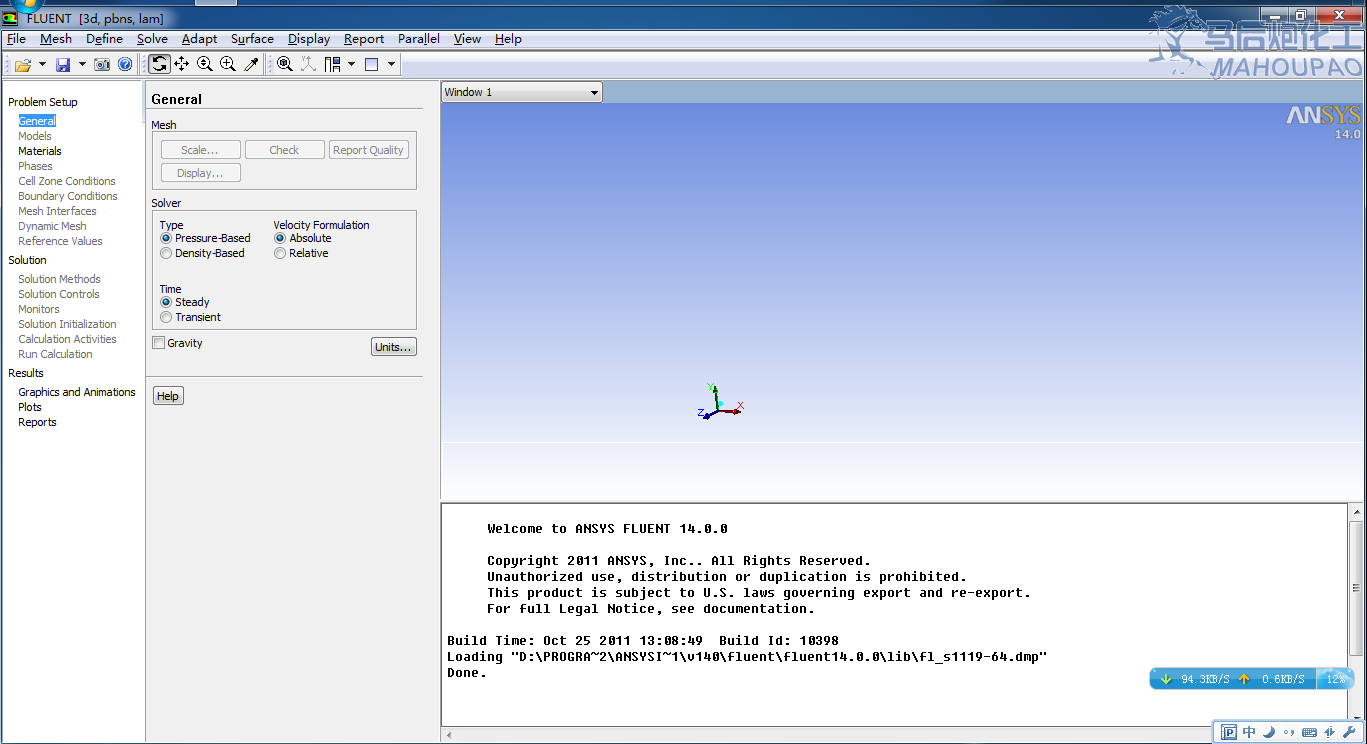The image size is (1367, 744).
Task: Select Cell Zone Conditions tree item
Action: click(x=67, y=181)
